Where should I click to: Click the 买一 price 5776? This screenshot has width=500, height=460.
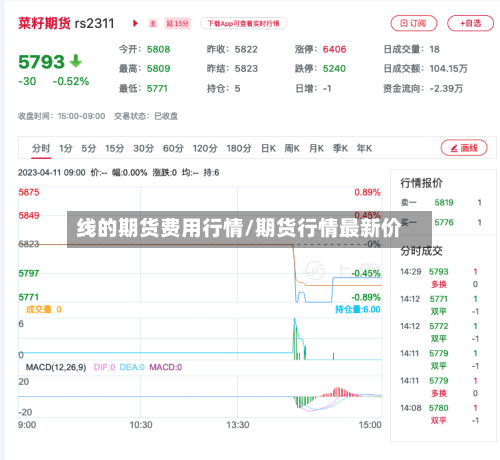(x=444, y=222)
